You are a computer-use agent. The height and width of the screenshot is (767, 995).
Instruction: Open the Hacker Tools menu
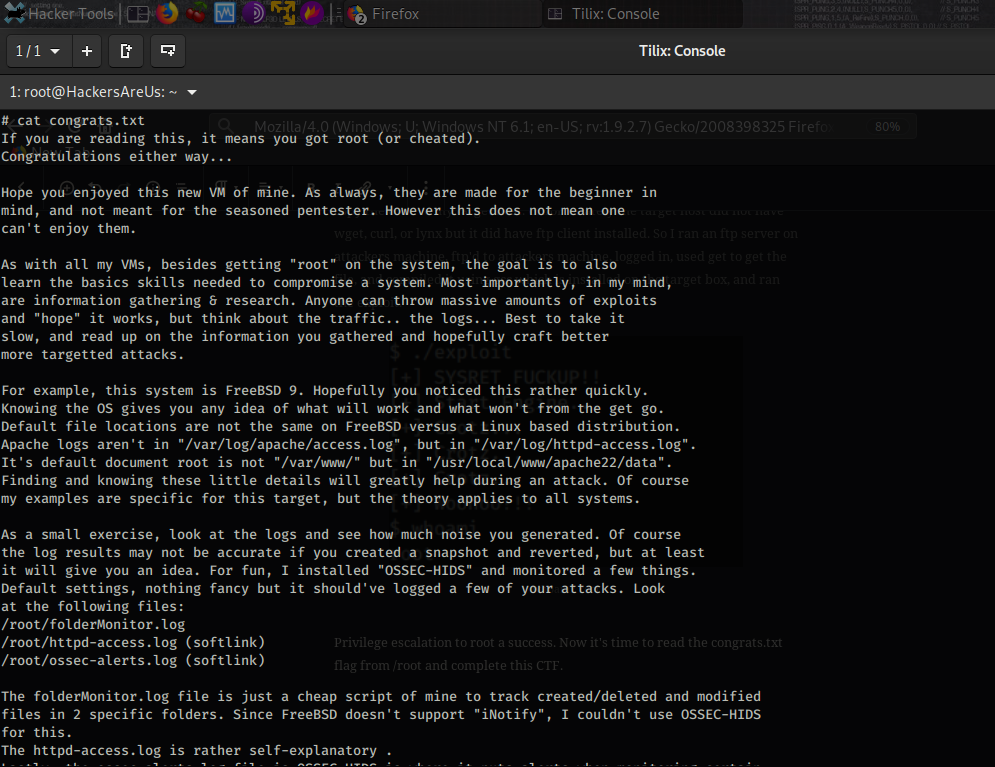click(x=60, y=14)
